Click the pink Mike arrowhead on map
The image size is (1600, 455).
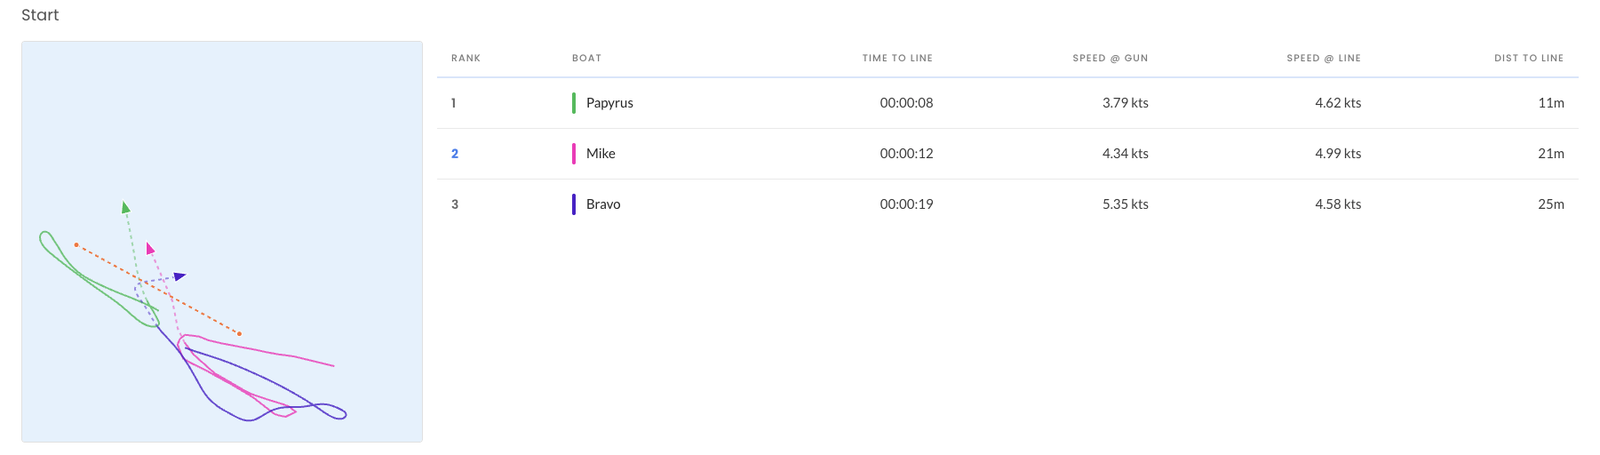pos(150,248)
